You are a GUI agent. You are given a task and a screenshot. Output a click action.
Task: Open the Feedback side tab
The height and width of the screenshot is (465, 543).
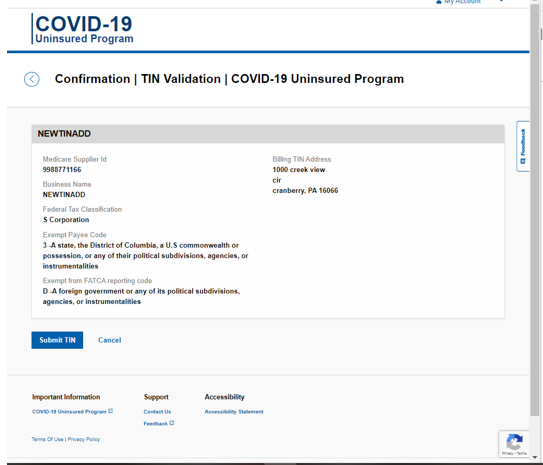(523, 146)
